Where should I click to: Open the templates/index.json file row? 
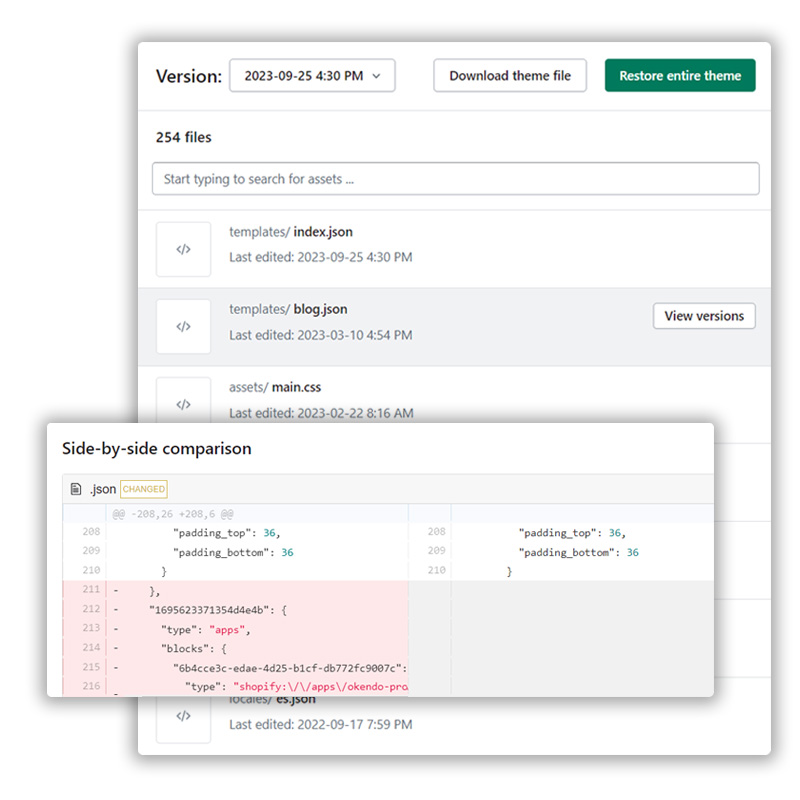coord(322,232)
